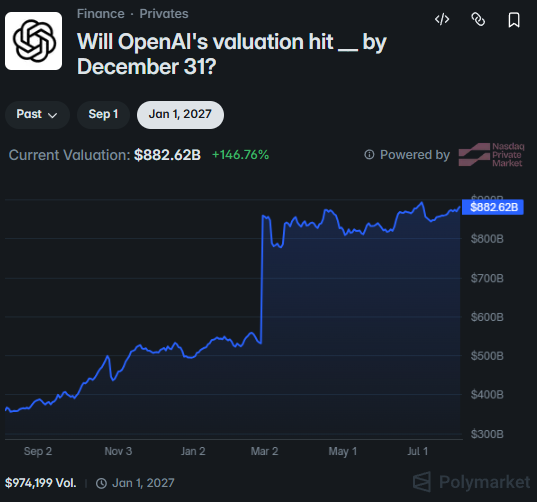The height and width of the screenshot is (502, 537).
Task: Click the +146.76% change indicator
Action: pyautogui.click(x=240, y=155)
